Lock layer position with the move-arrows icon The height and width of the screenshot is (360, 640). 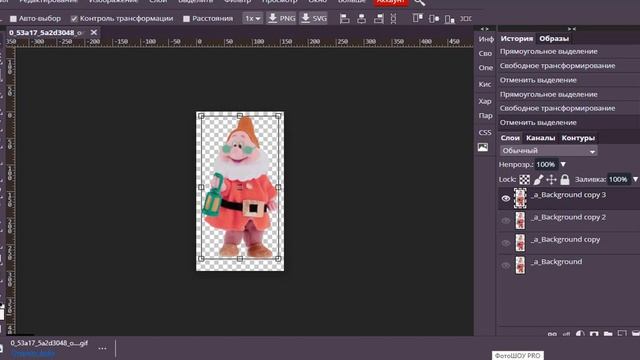[551, 179]
